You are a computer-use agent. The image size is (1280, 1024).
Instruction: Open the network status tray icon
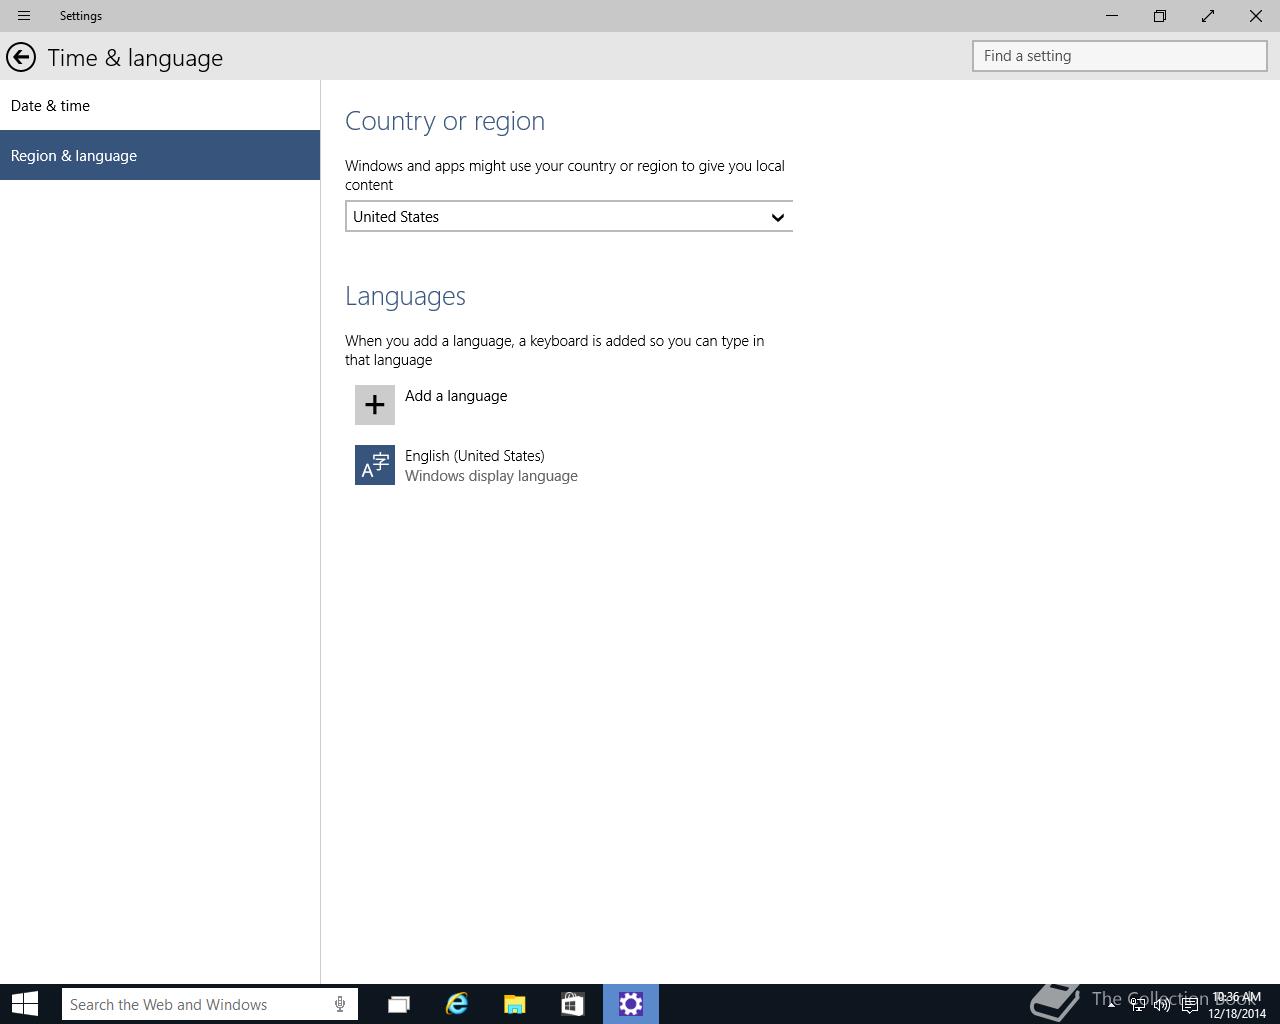click(1137, 1005)
